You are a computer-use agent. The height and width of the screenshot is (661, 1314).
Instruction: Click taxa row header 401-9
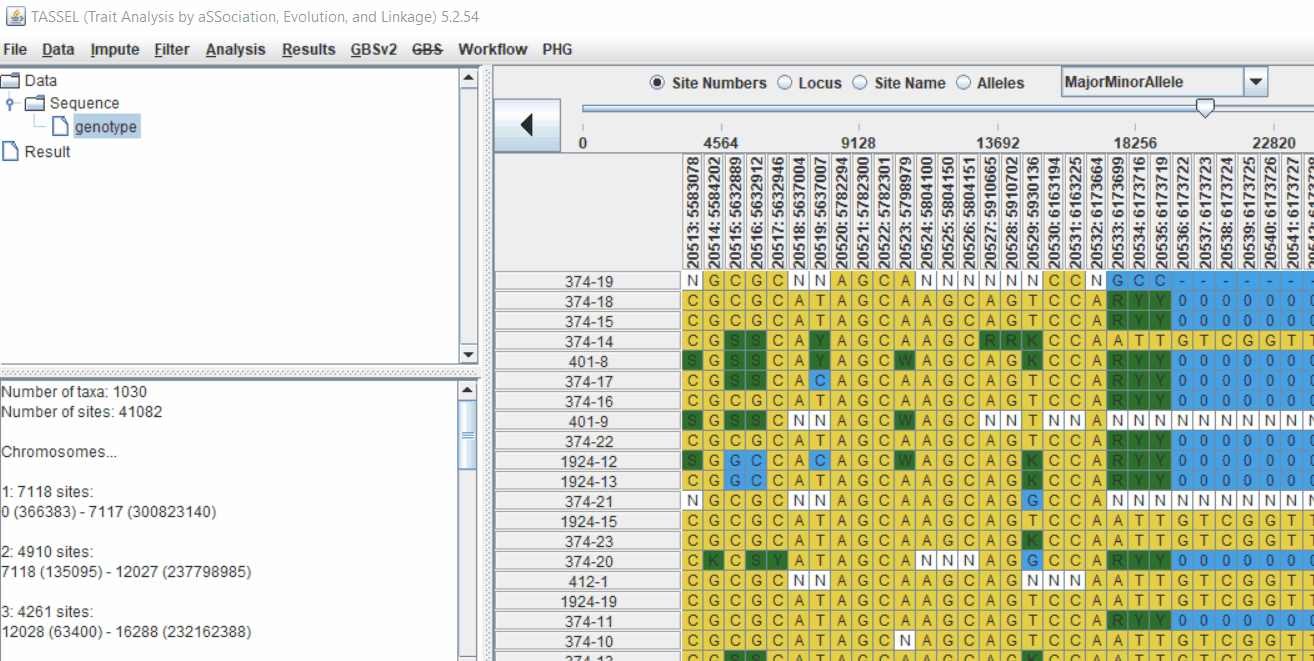[x=588, y=421]
